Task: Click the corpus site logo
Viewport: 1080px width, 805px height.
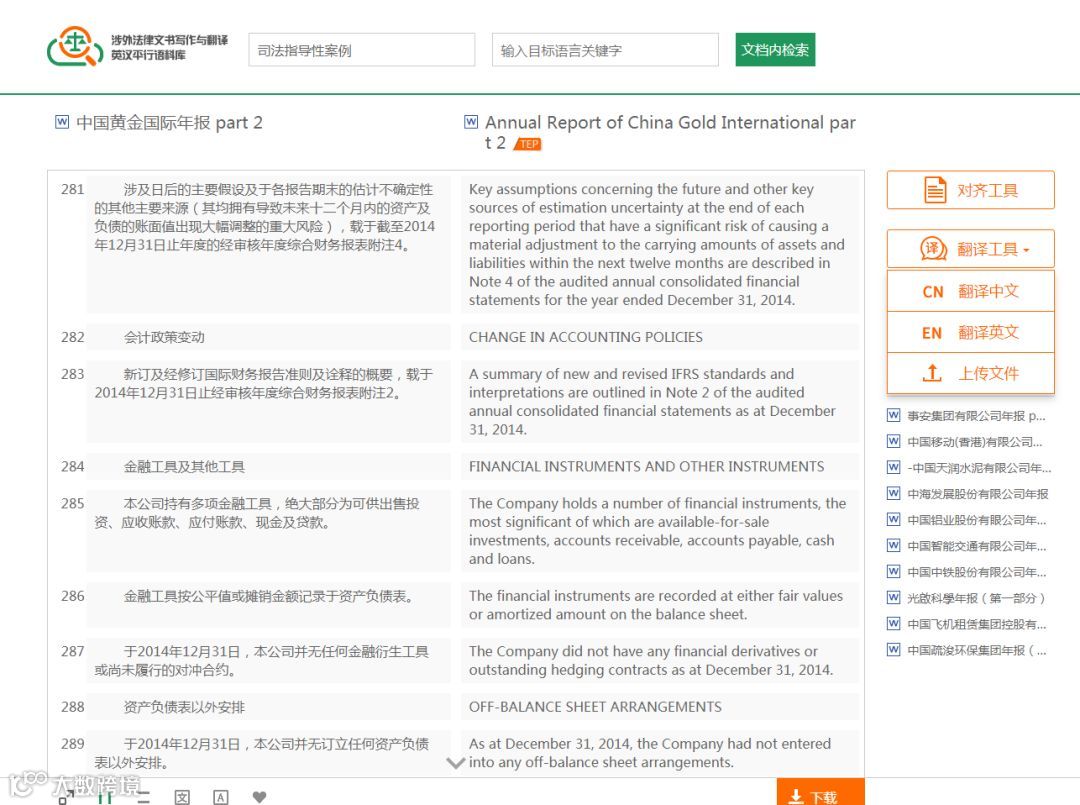Action: 138,47
